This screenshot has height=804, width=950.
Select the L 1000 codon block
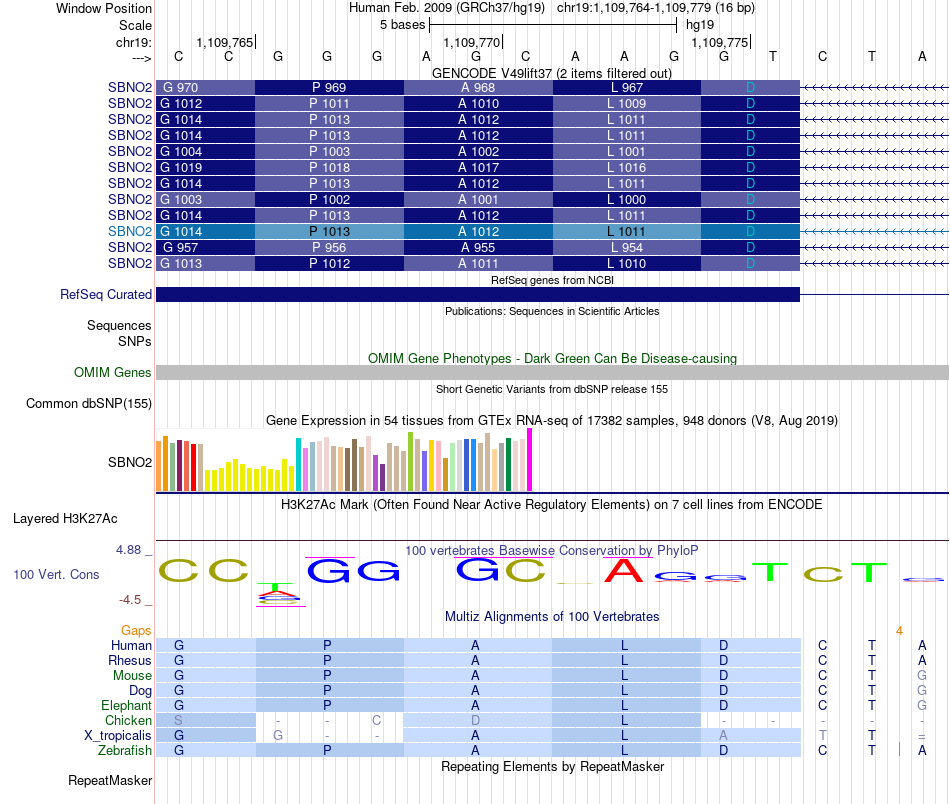pos(627,199)
